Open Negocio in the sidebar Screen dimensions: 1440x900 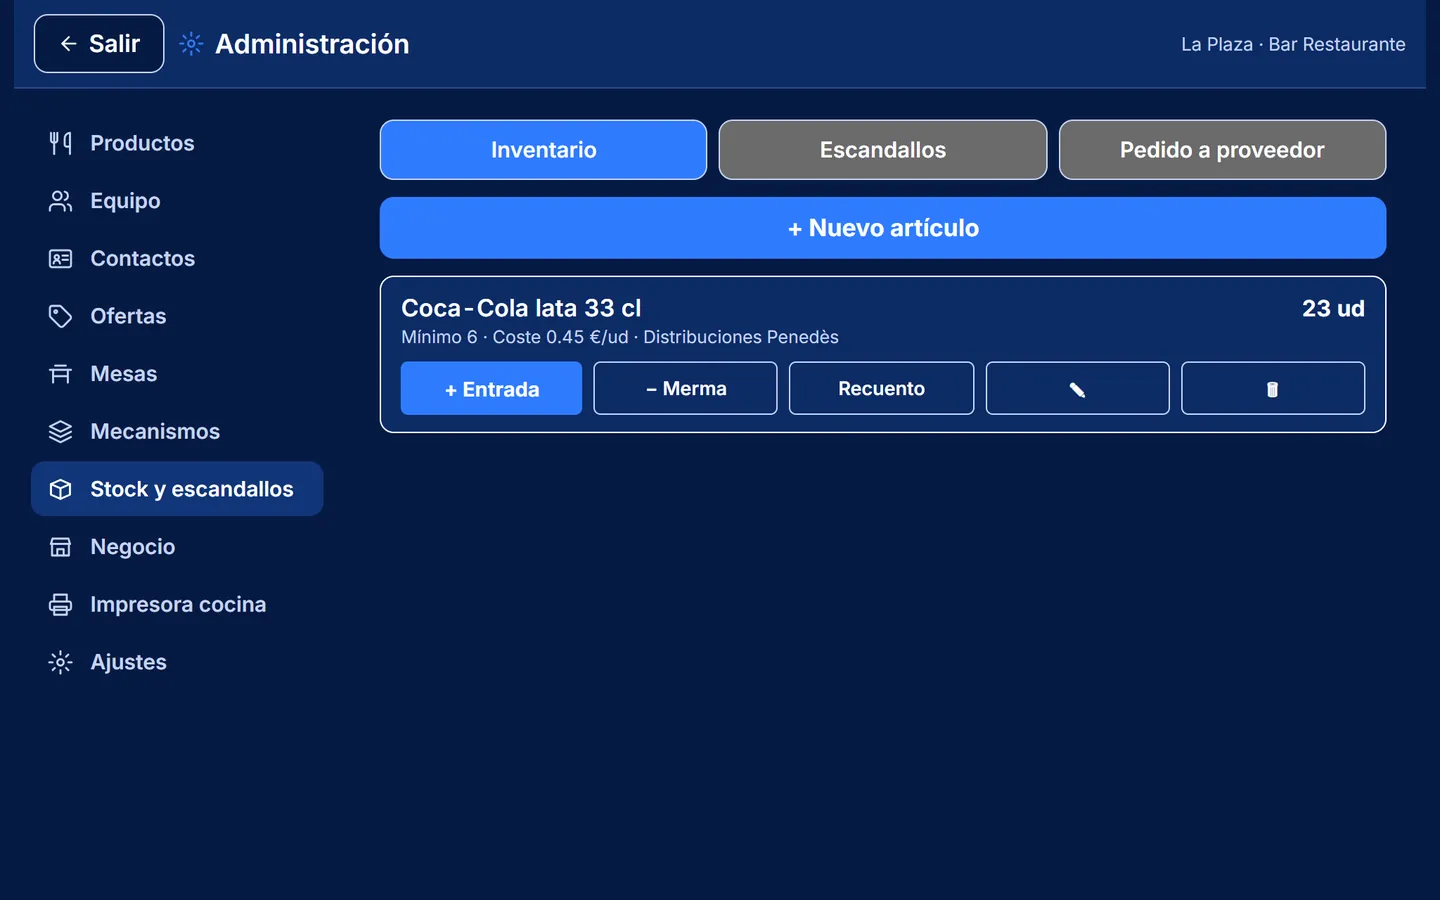click(x=177, y=547)
